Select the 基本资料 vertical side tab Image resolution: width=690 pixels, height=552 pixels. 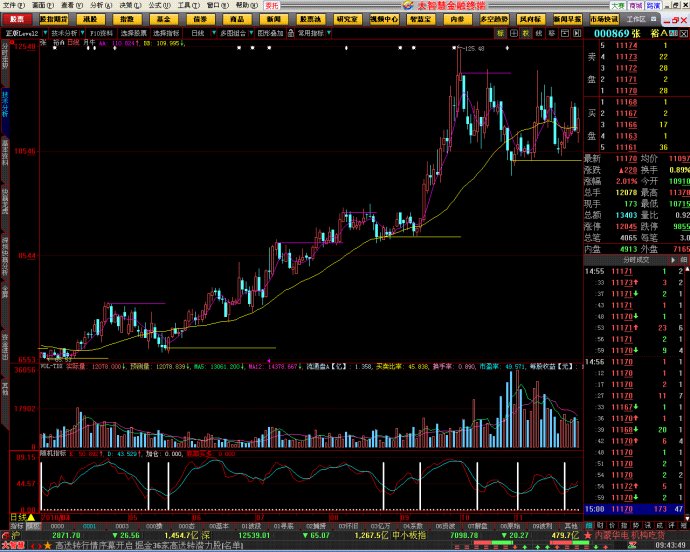(x=4, y=152)
